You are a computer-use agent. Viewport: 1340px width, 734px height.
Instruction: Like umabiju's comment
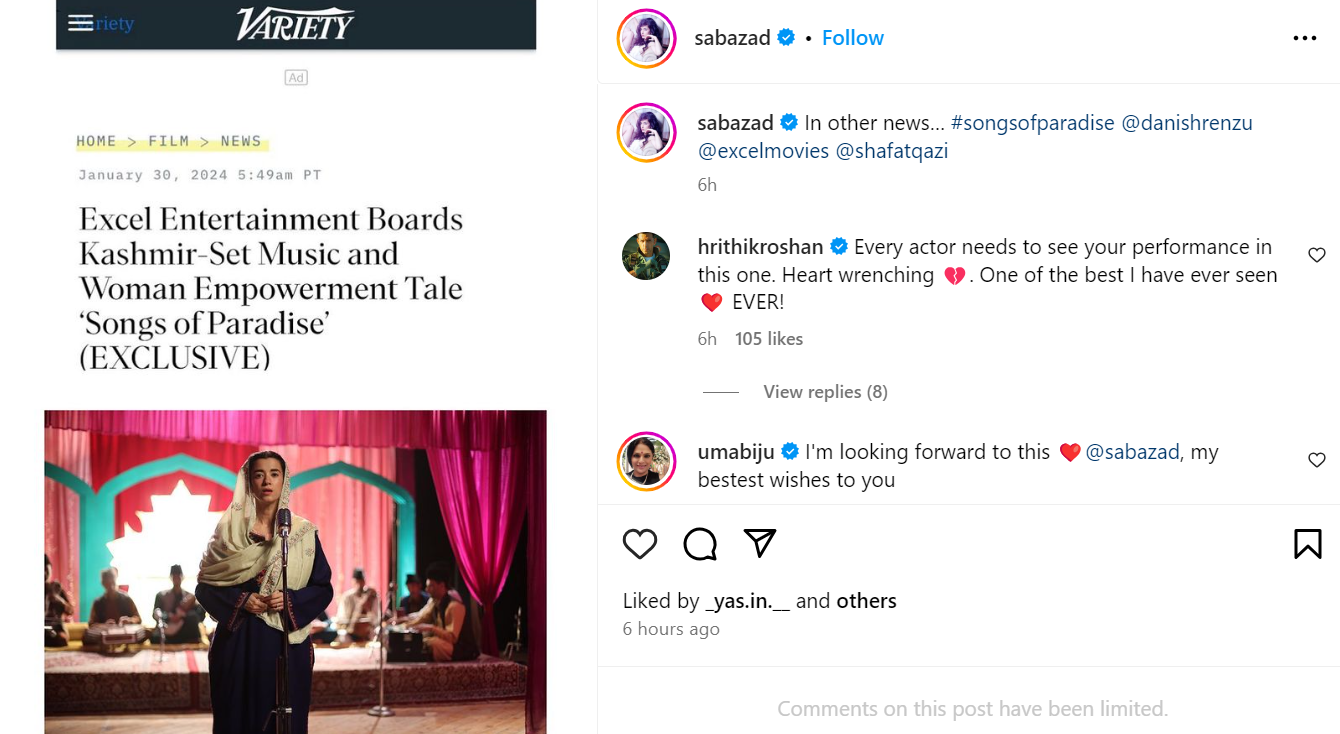[1316, 460]
